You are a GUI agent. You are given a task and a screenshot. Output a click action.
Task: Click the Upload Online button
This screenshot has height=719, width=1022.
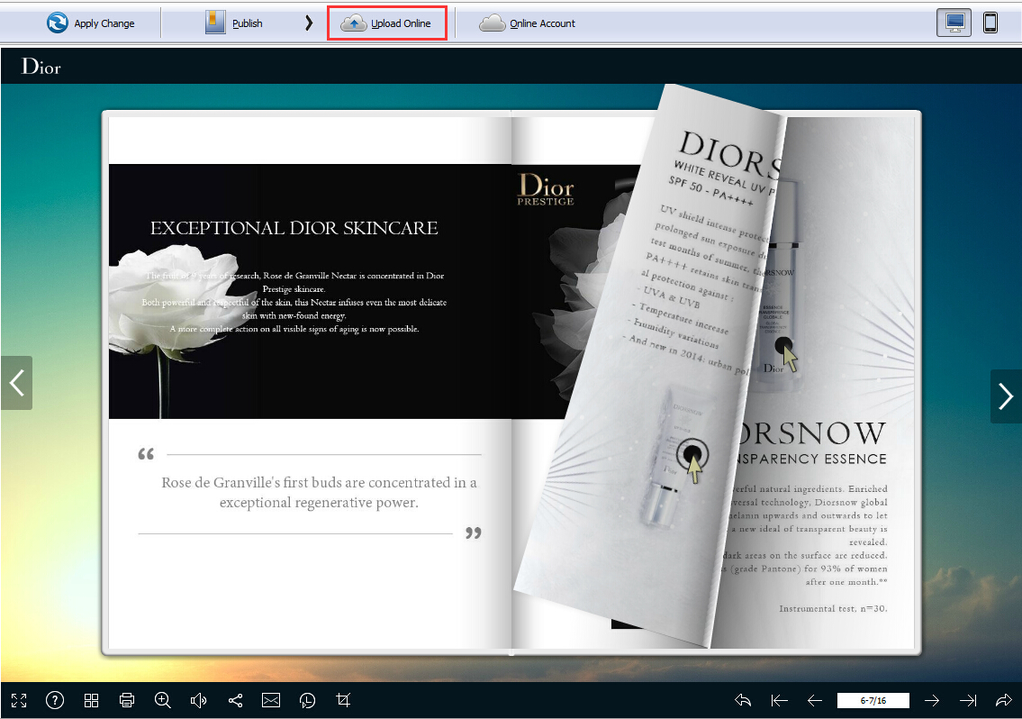click(x=387, y=23)
